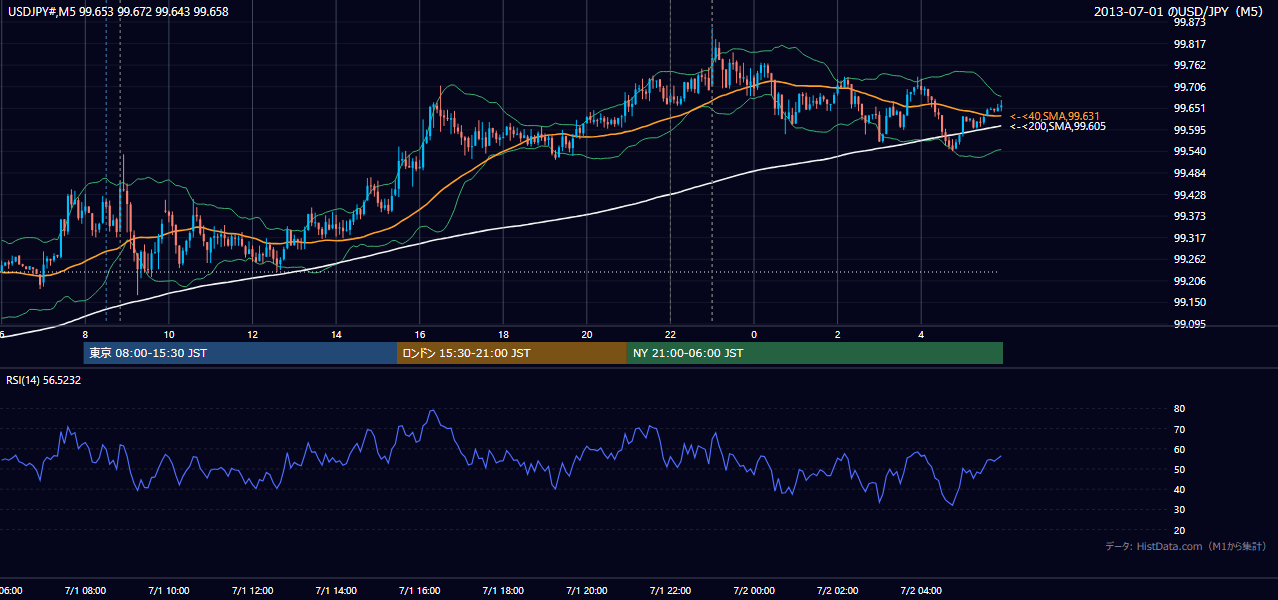
Task: Click the bottom time label 7/2 02:00
Action: pos(838,591)
